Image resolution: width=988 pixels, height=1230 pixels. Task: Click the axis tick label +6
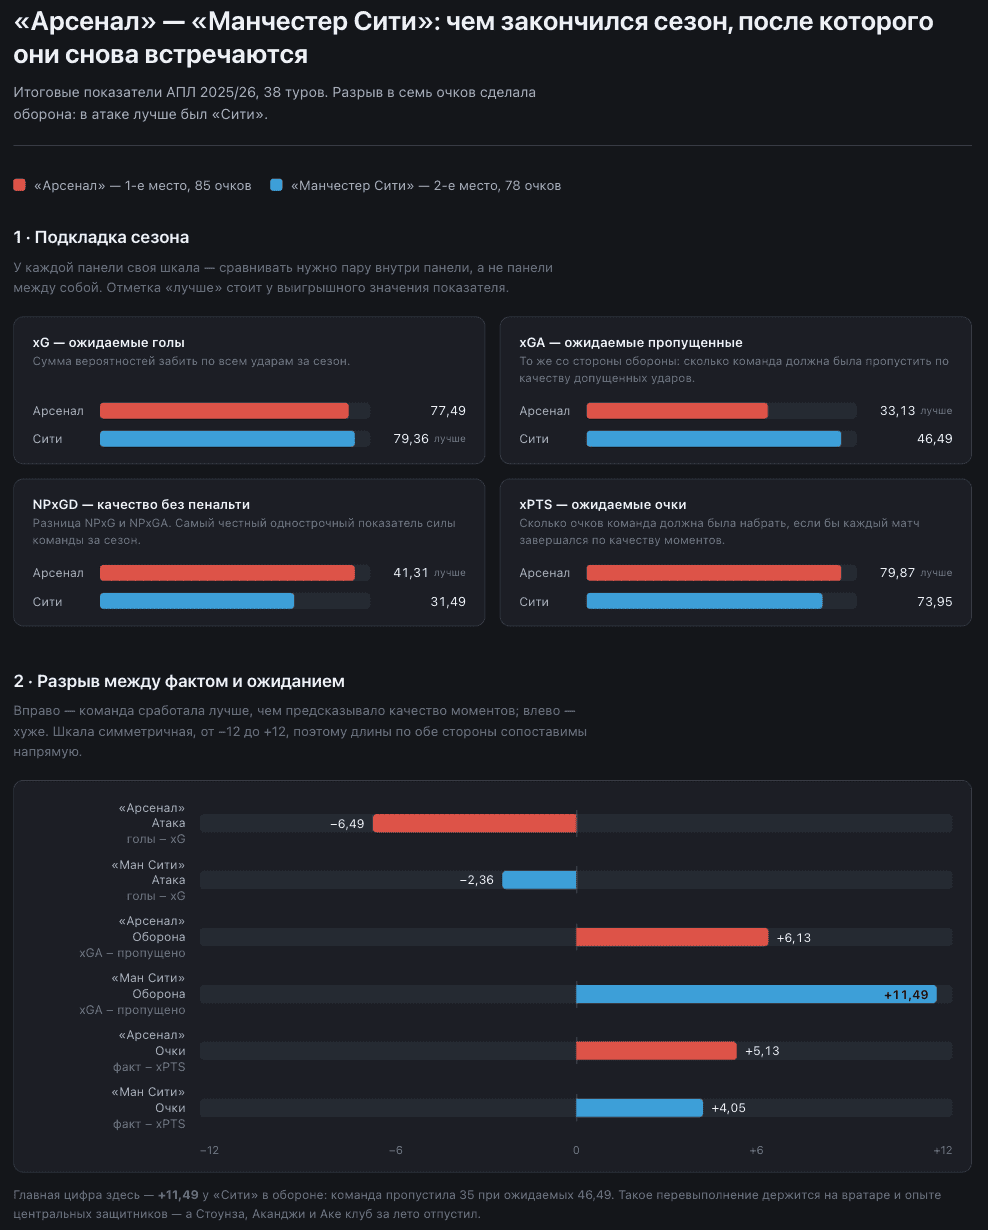pyautogui.click(x=757, y=1151)
